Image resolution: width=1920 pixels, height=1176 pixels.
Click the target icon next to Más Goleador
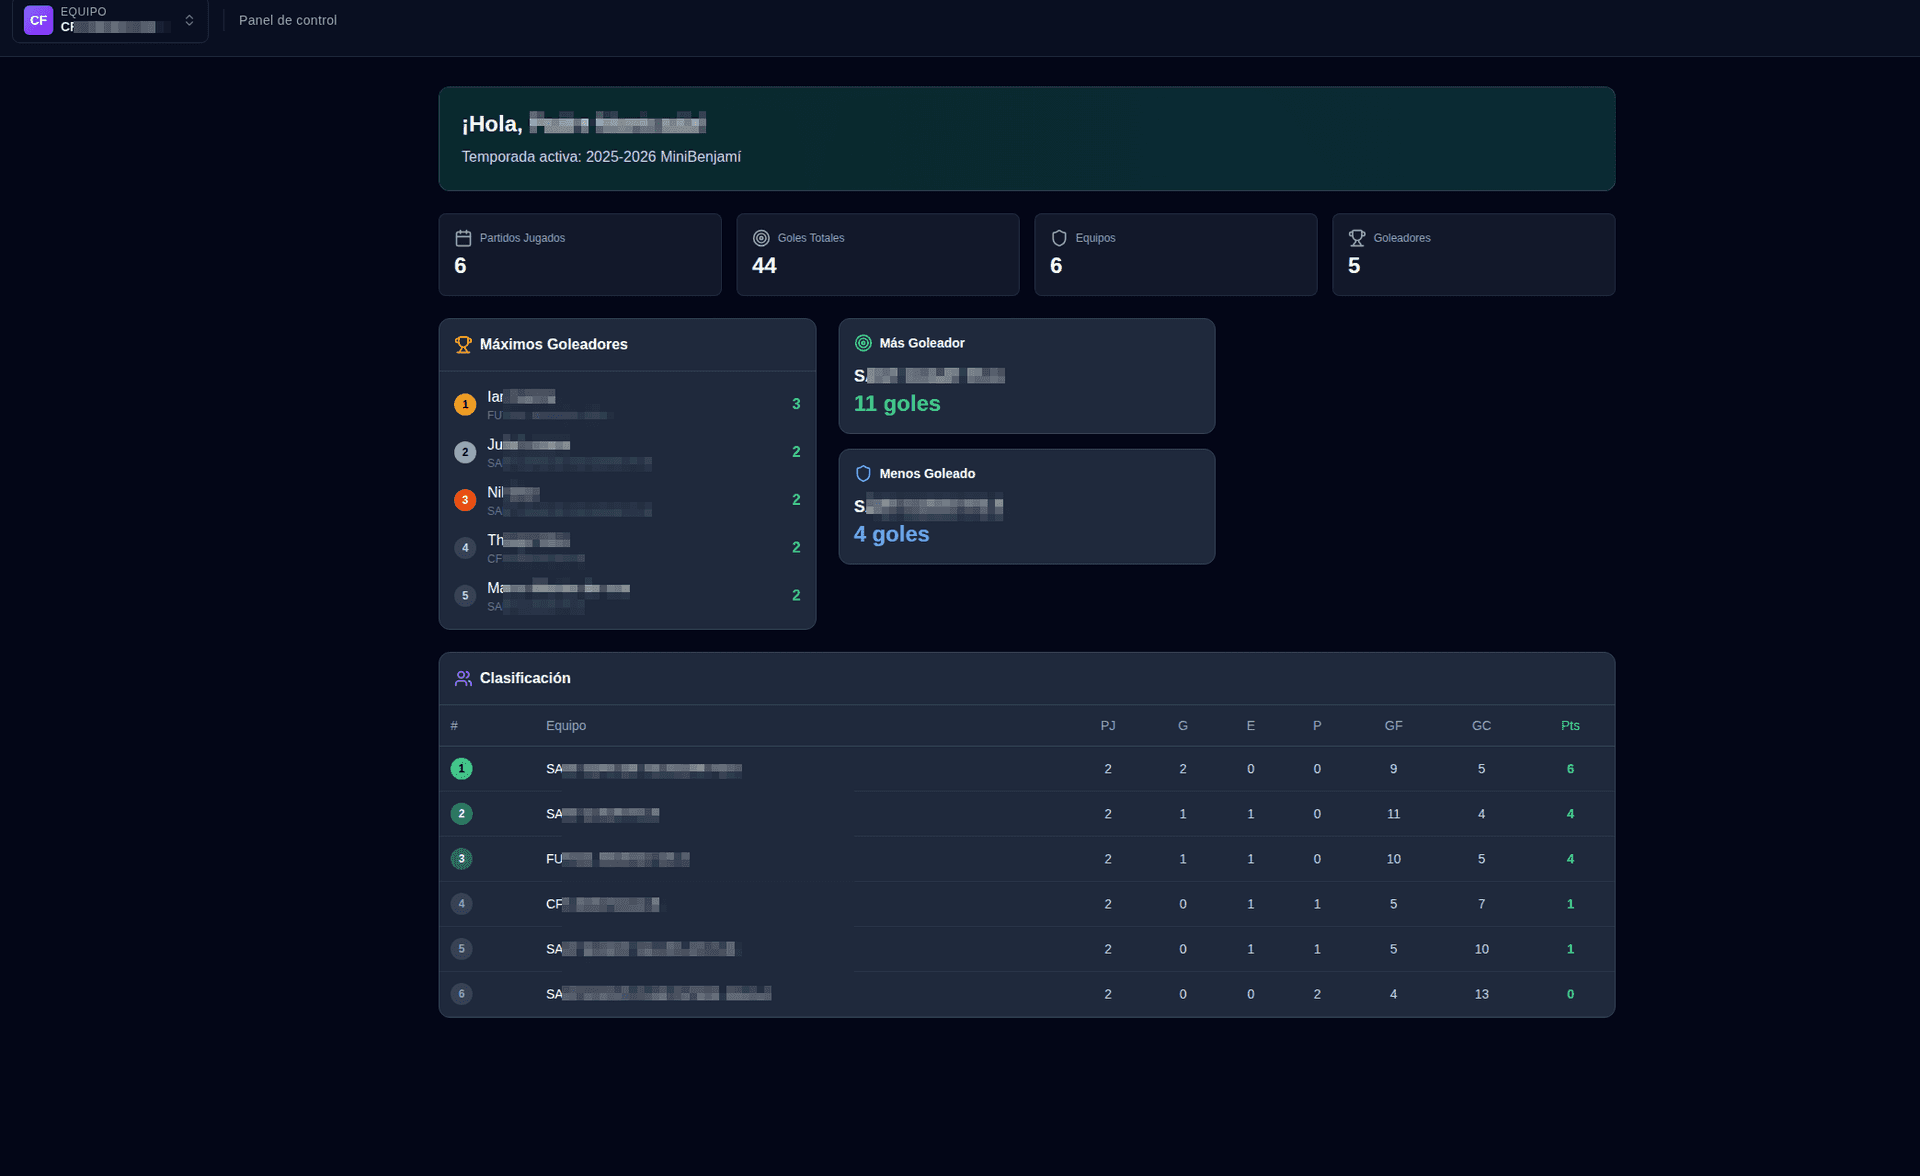click(x=863, y=342)
